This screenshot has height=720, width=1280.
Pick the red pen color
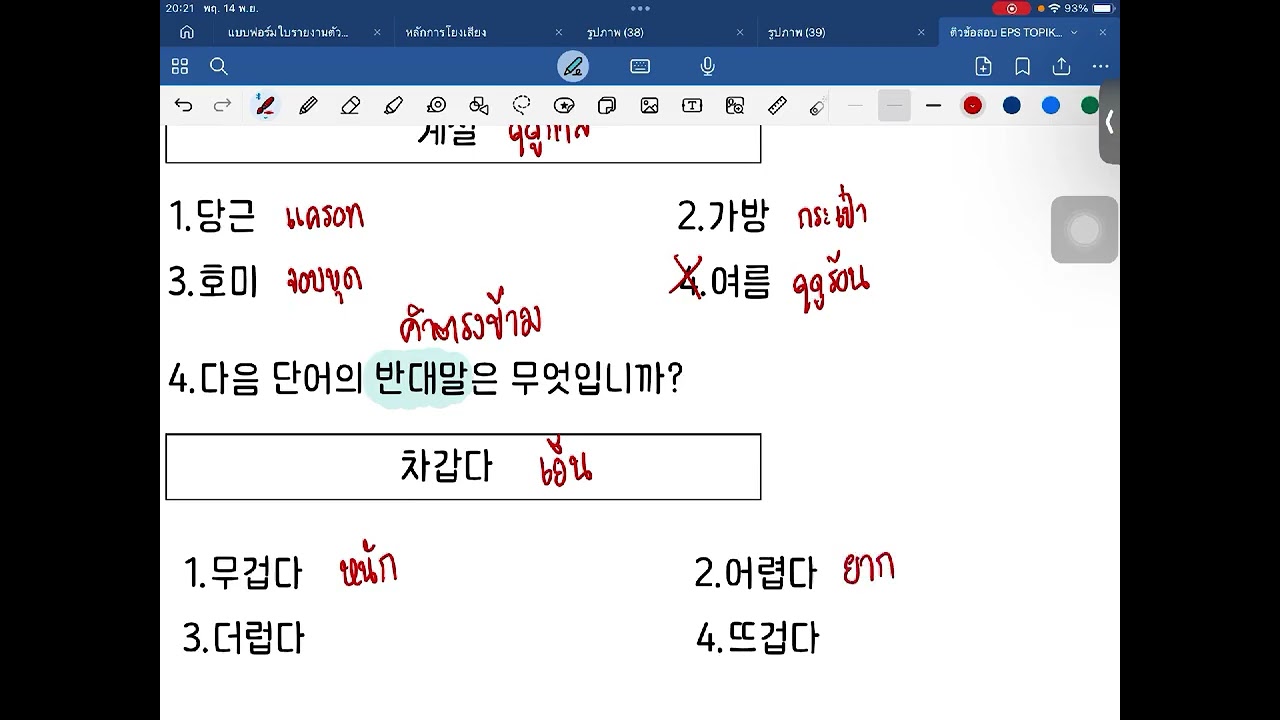(x=972, y=105)
